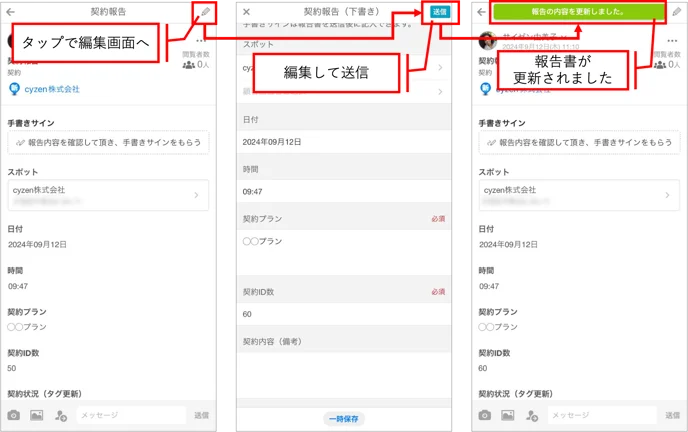The height and width of the screenshot is (432, 688).
Task: Send the draft with blue 送信 button
Action: 440,12
